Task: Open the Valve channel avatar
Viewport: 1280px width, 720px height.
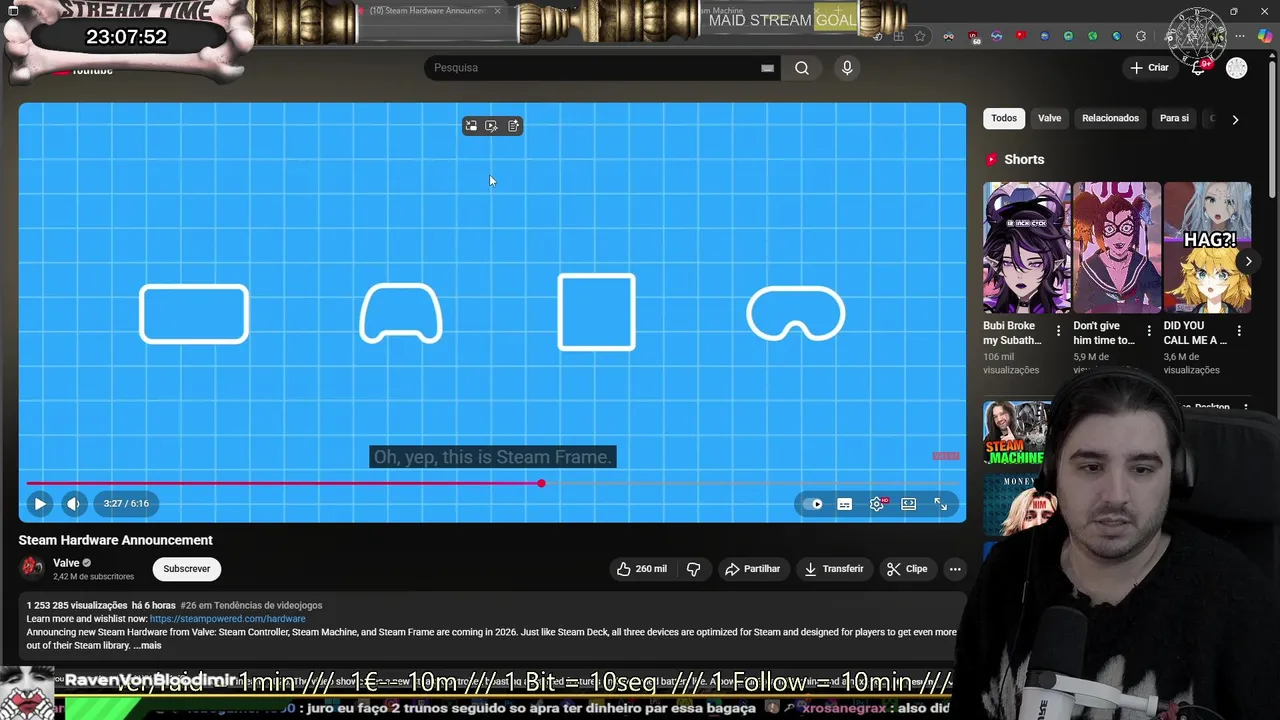Action: [x=33, y=568]
